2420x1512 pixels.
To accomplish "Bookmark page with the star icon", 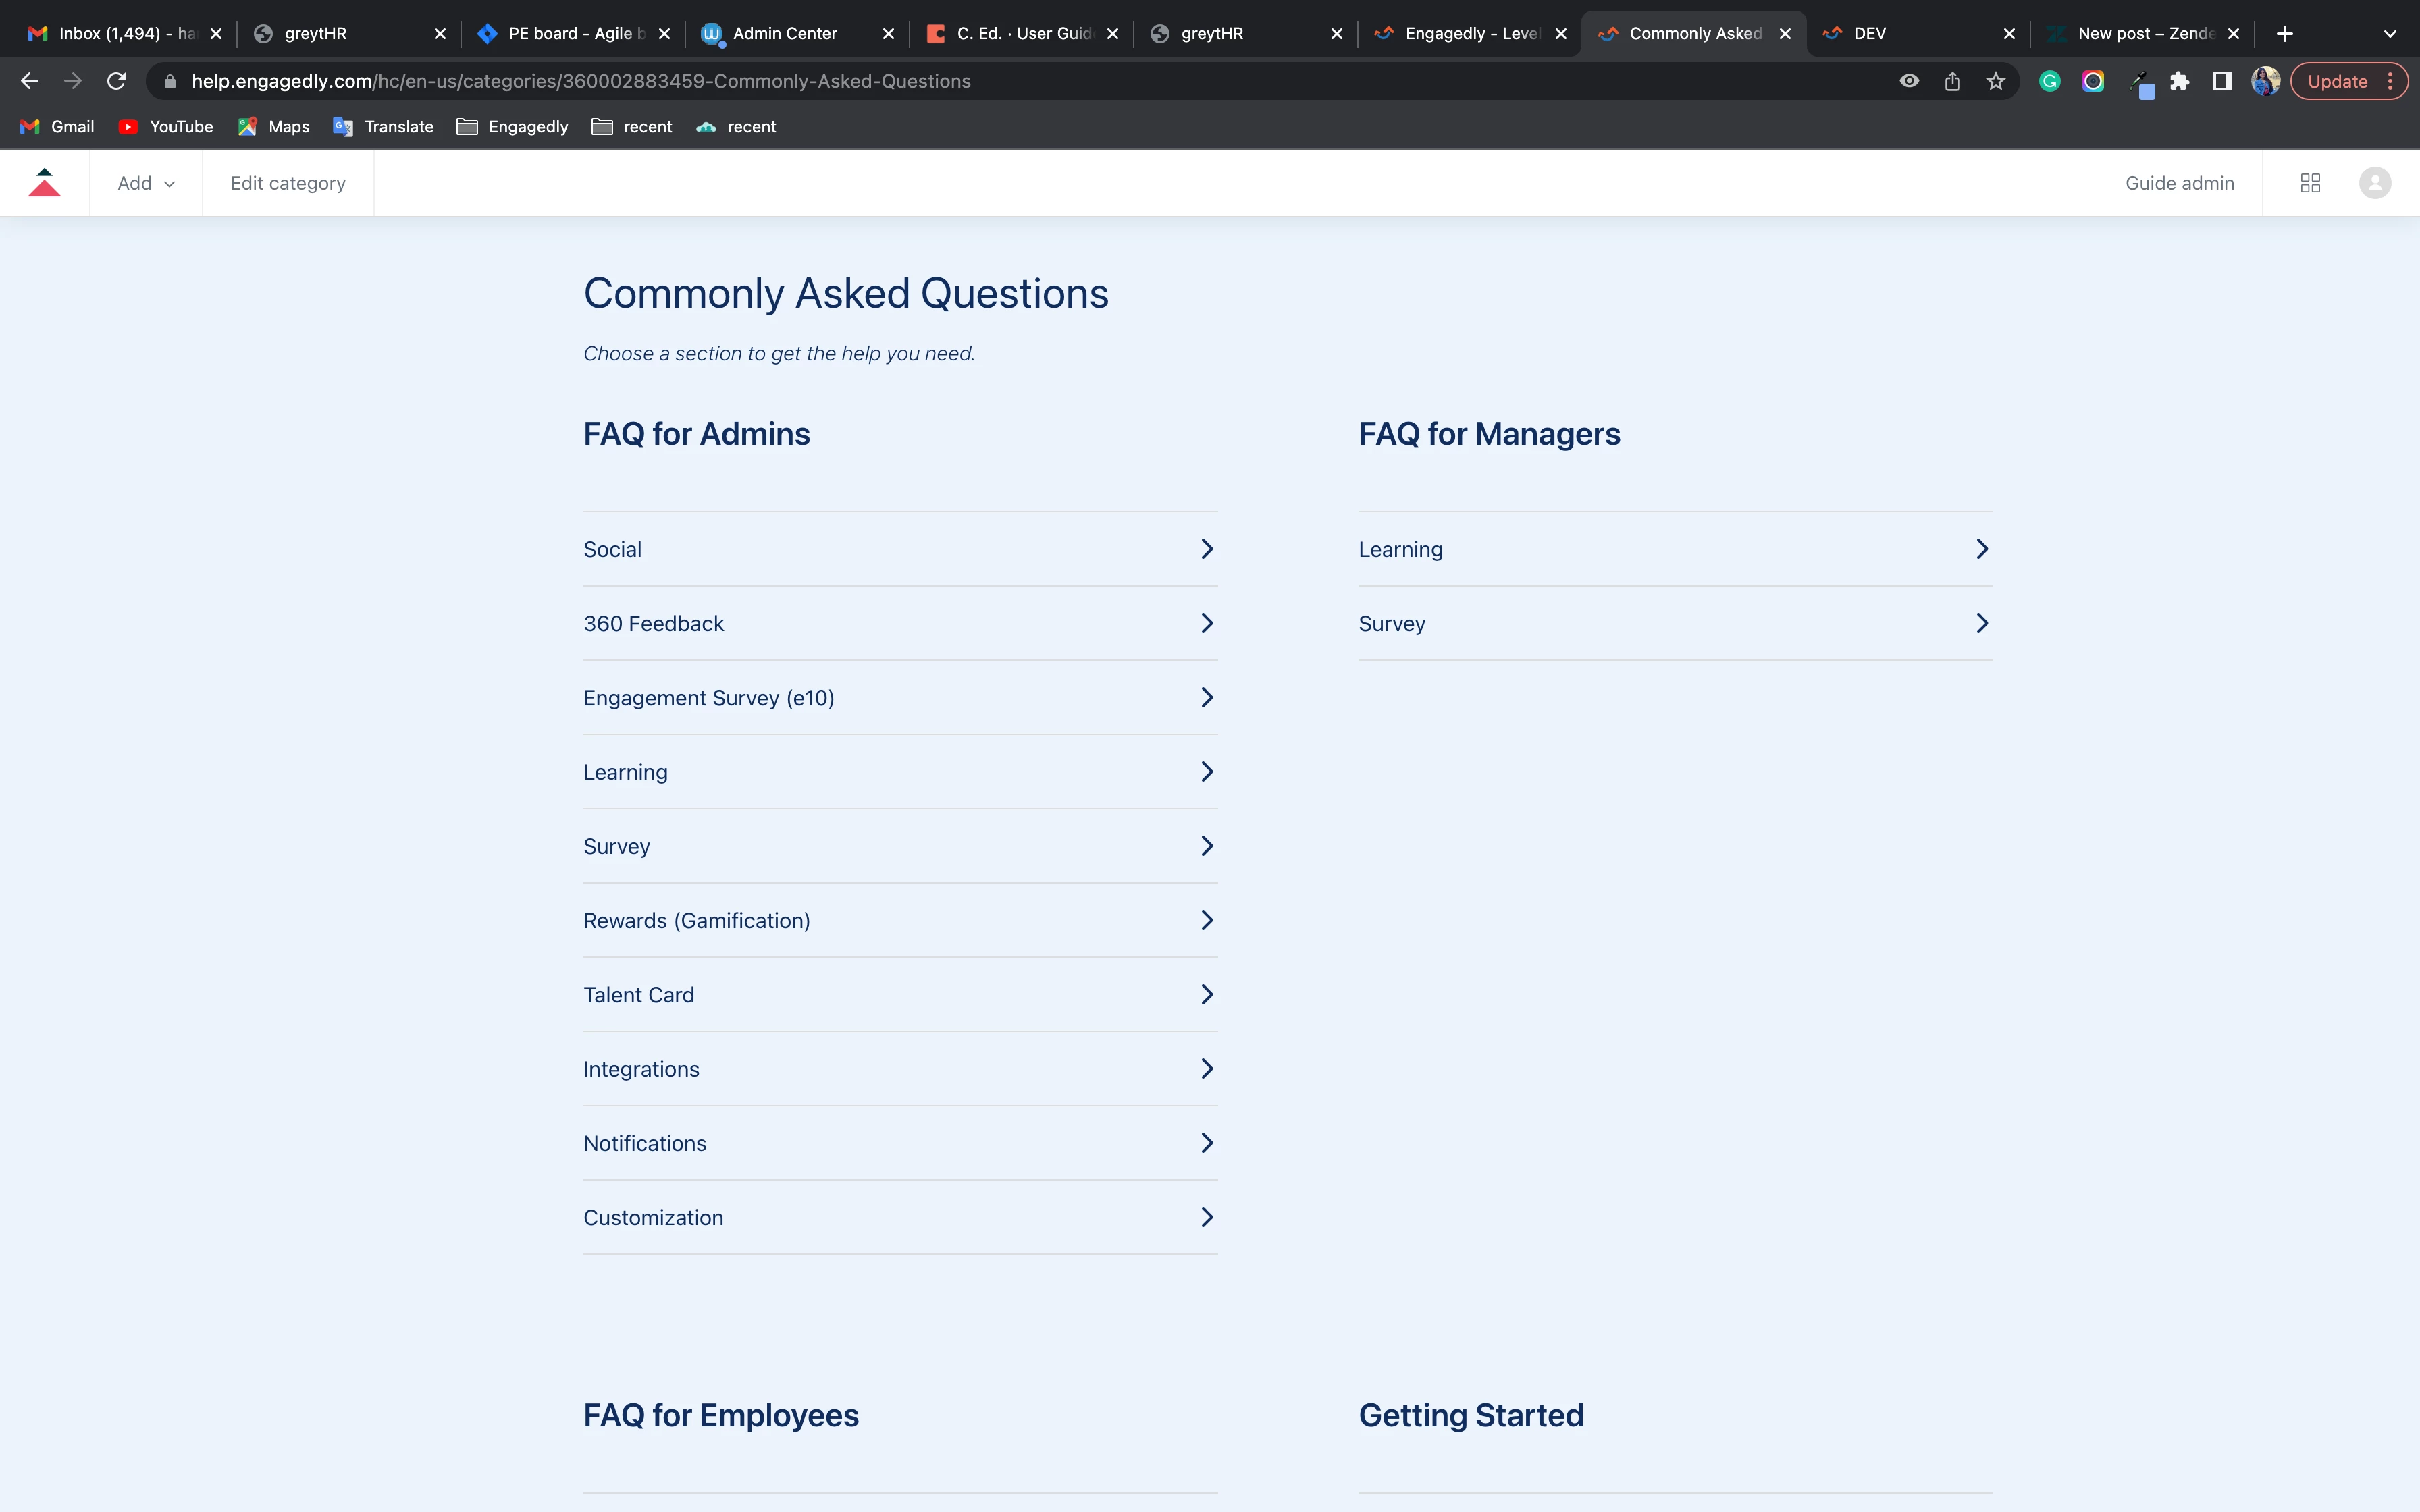I will 1996,81.
